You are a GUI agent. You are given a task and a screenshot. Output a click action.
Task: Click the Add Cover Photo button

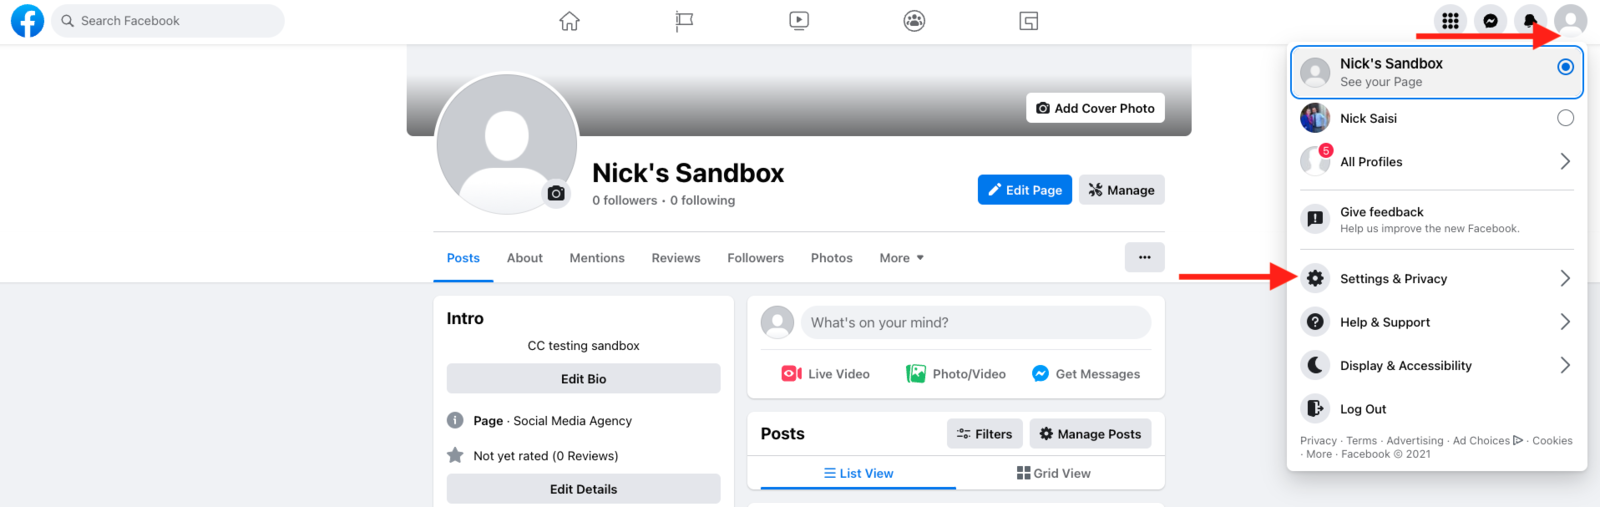1095,108
